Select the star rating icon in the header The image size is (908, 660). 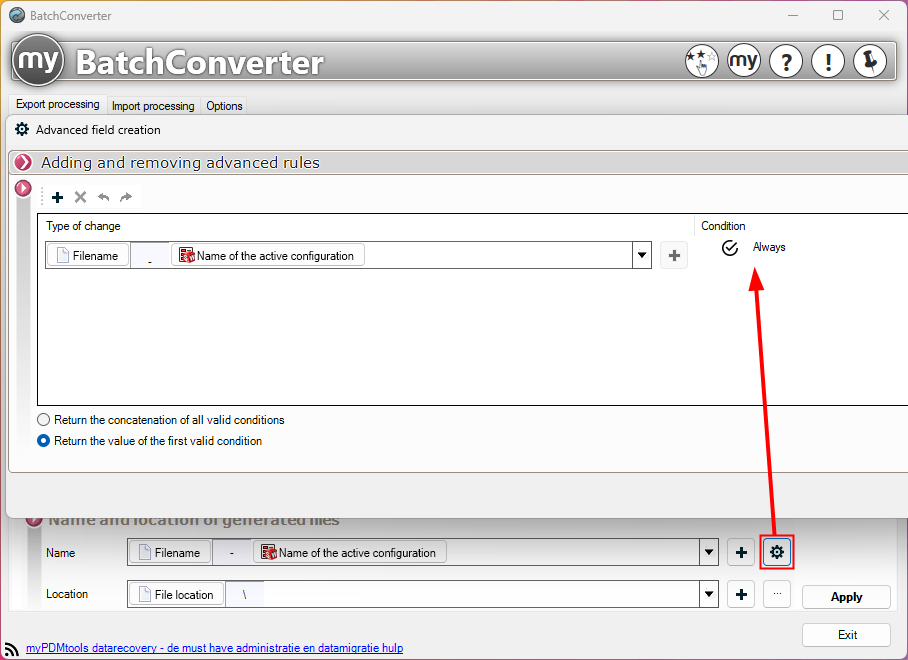pos(702,61)
